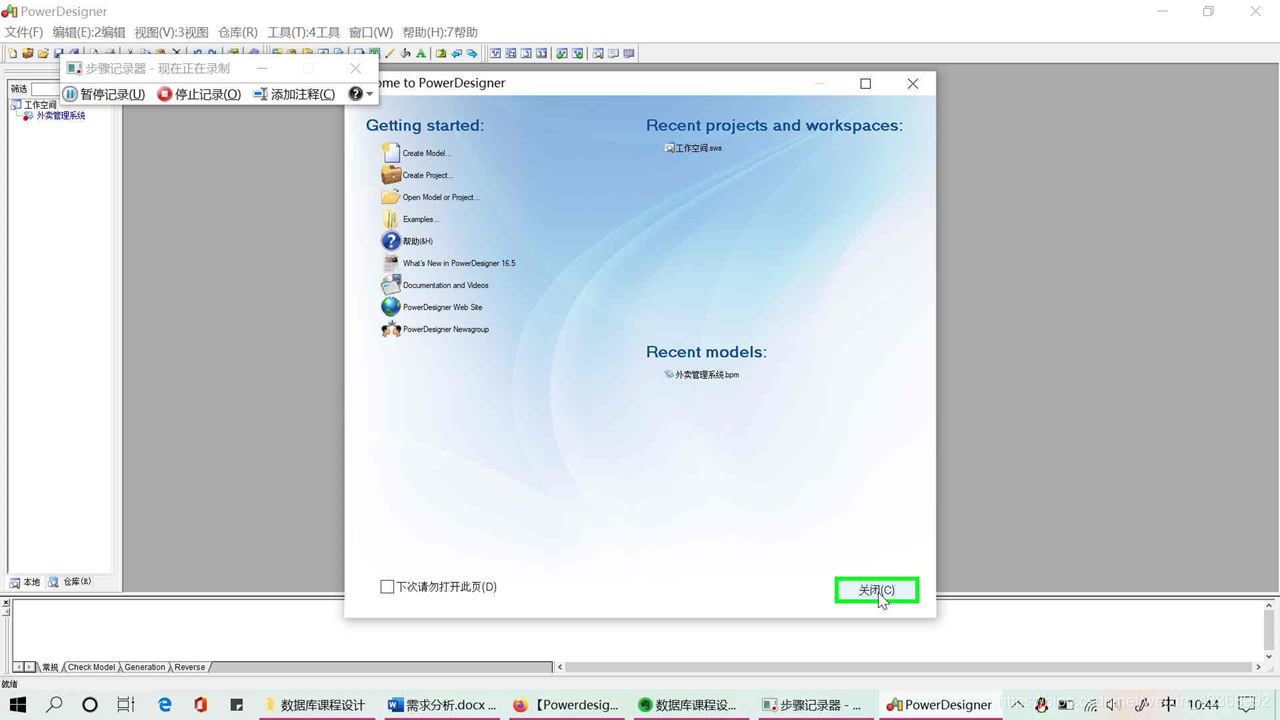Click the green letter A toolbar icon
The height and width of the screenshot is (720, 1280).
[421, 54]
